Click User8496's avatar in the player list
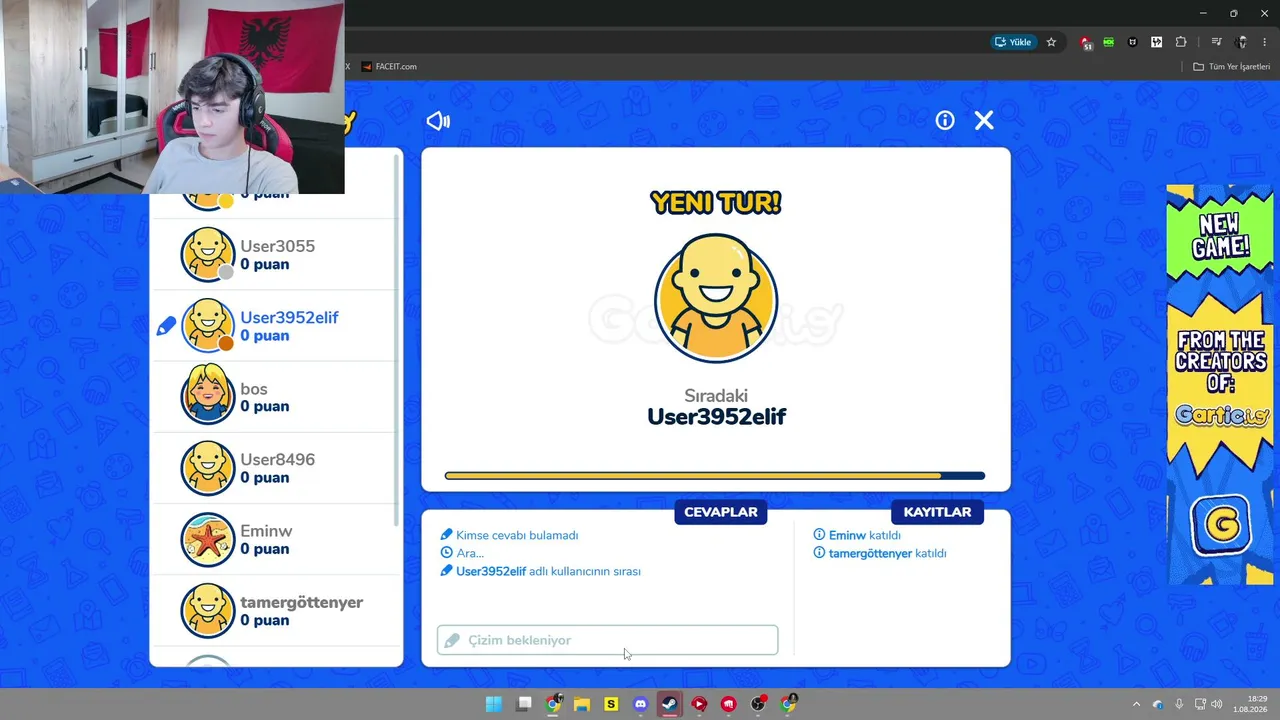 (x=208, y=468)
